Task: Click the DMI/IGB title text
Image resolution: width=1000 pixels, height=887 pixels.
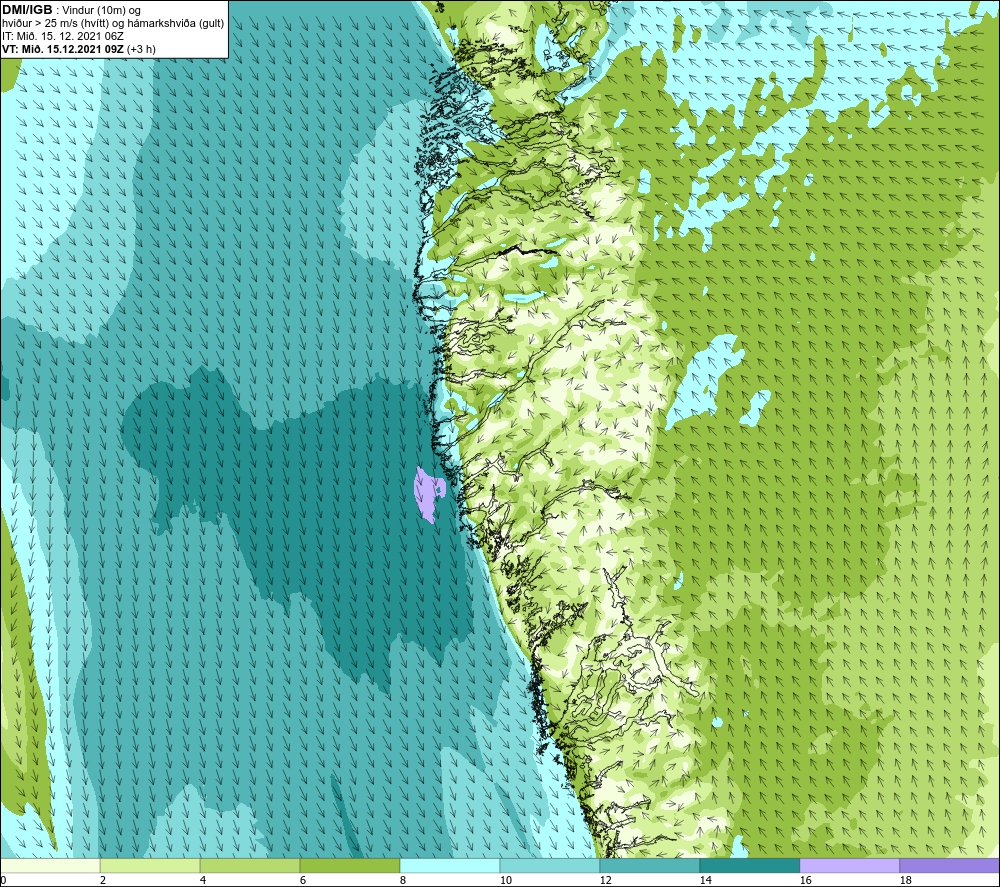Action: tap(27, 10)
